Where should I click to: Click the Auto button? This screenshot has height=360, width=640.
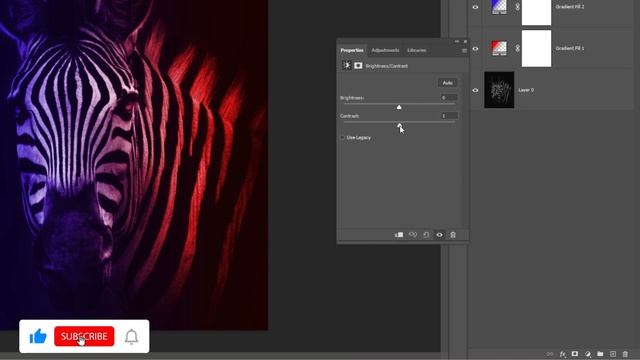pos(447,83)
